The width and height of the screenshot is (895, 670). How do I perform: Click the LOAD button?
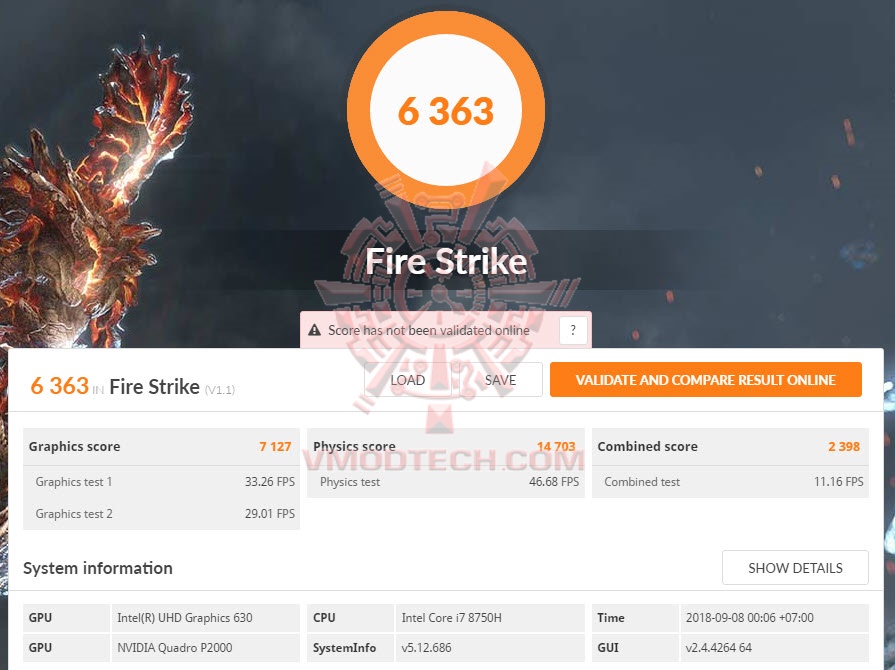click(408, 380)
